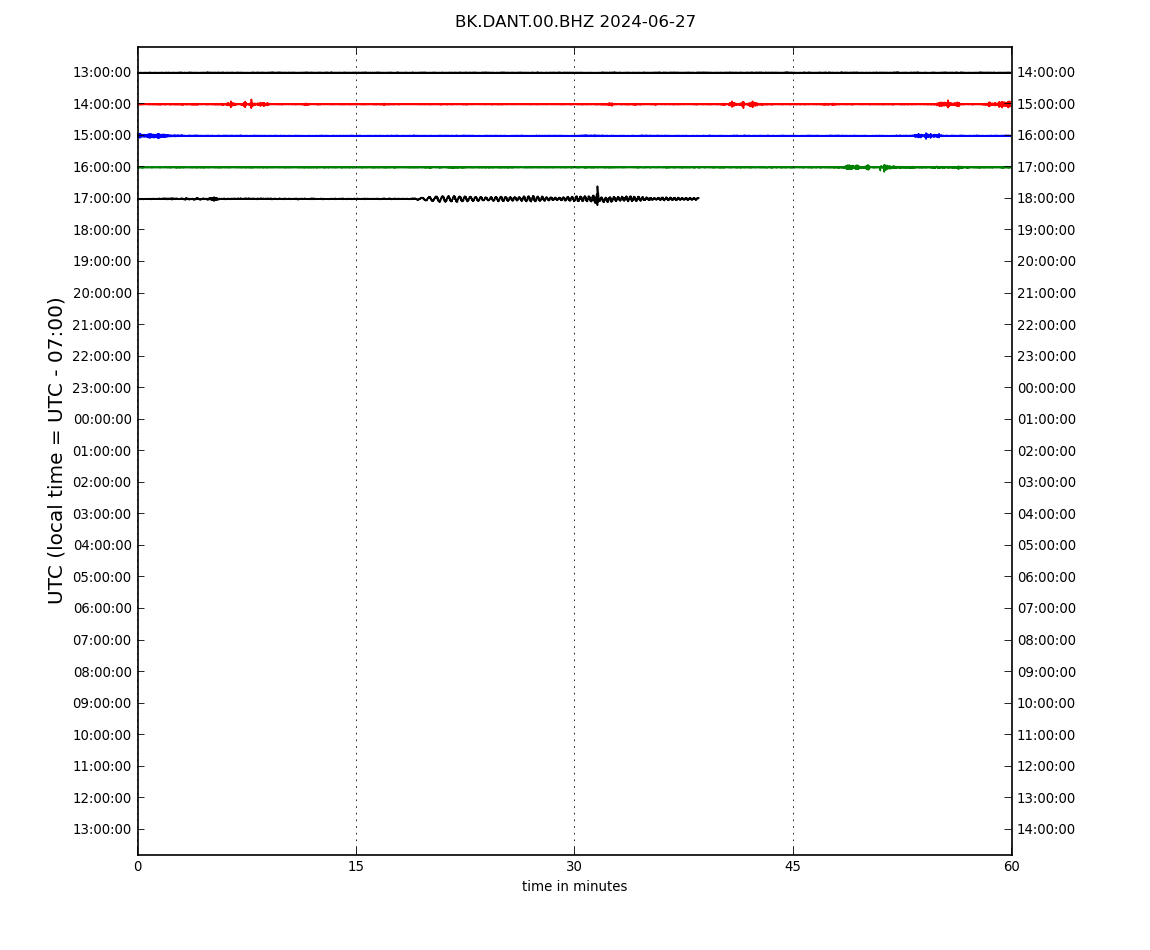Click right-axis label 19:00:00
Screen dimensions: 1150x950
tap(1046, 230)
